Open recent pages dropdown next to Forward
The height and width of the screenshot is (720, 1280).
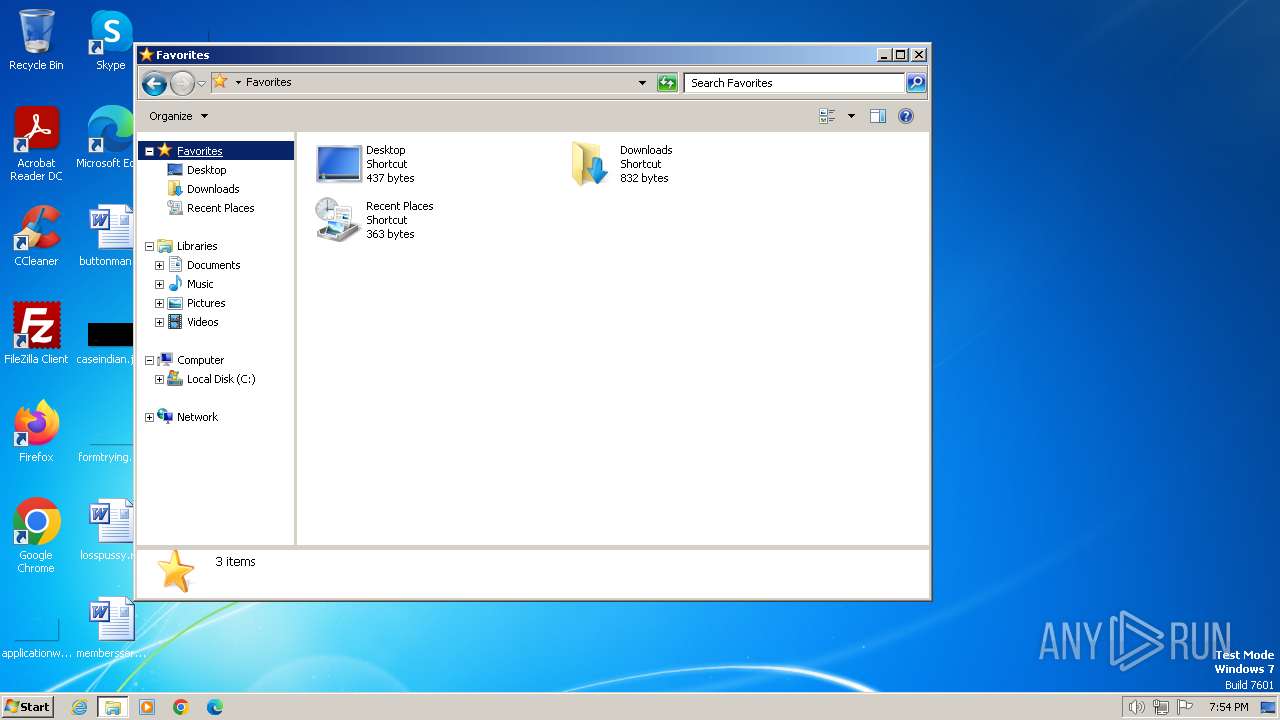click(201, 83)
